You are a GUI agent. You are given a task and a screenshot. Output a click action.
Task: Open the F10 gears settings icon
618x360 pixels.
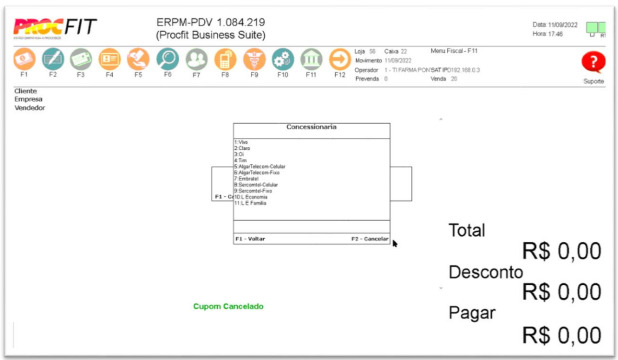[x=283, y=59]
